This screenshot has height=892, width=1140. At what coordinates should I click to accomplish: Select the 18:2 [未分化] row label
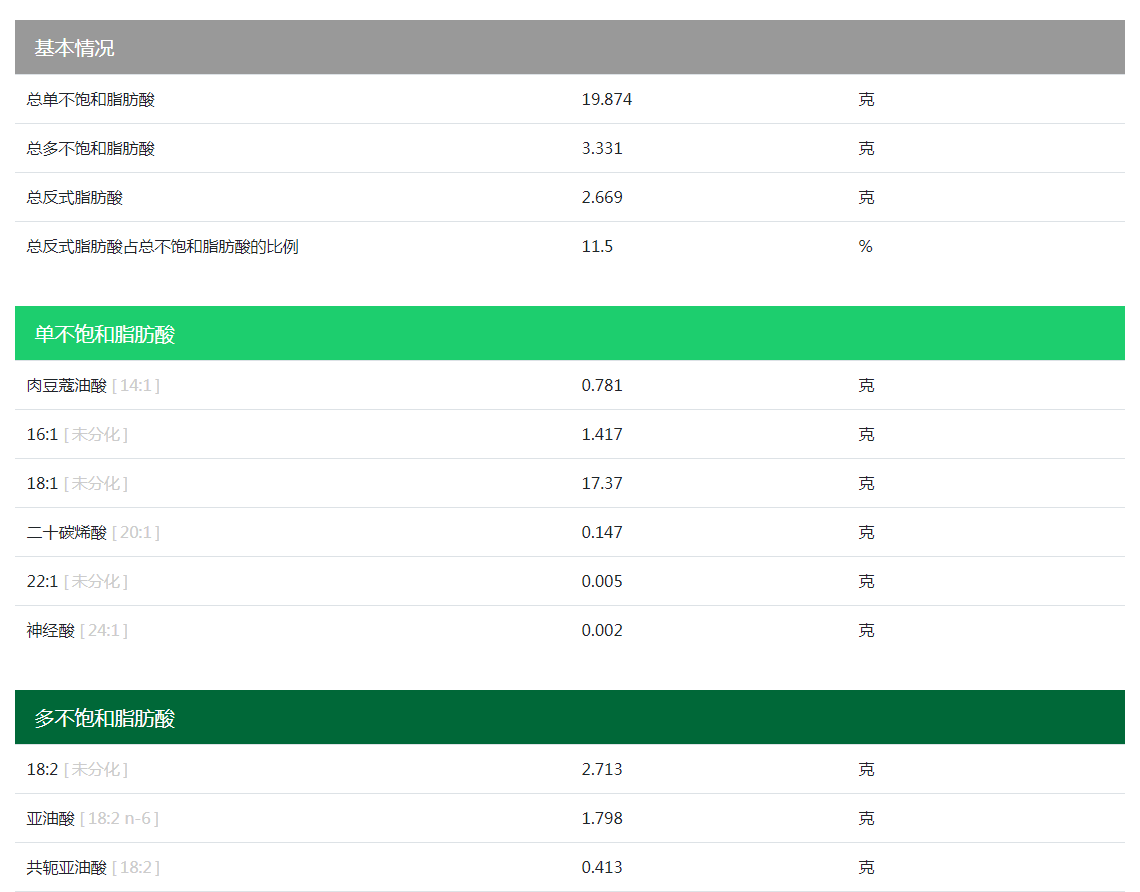coord(77,770)
